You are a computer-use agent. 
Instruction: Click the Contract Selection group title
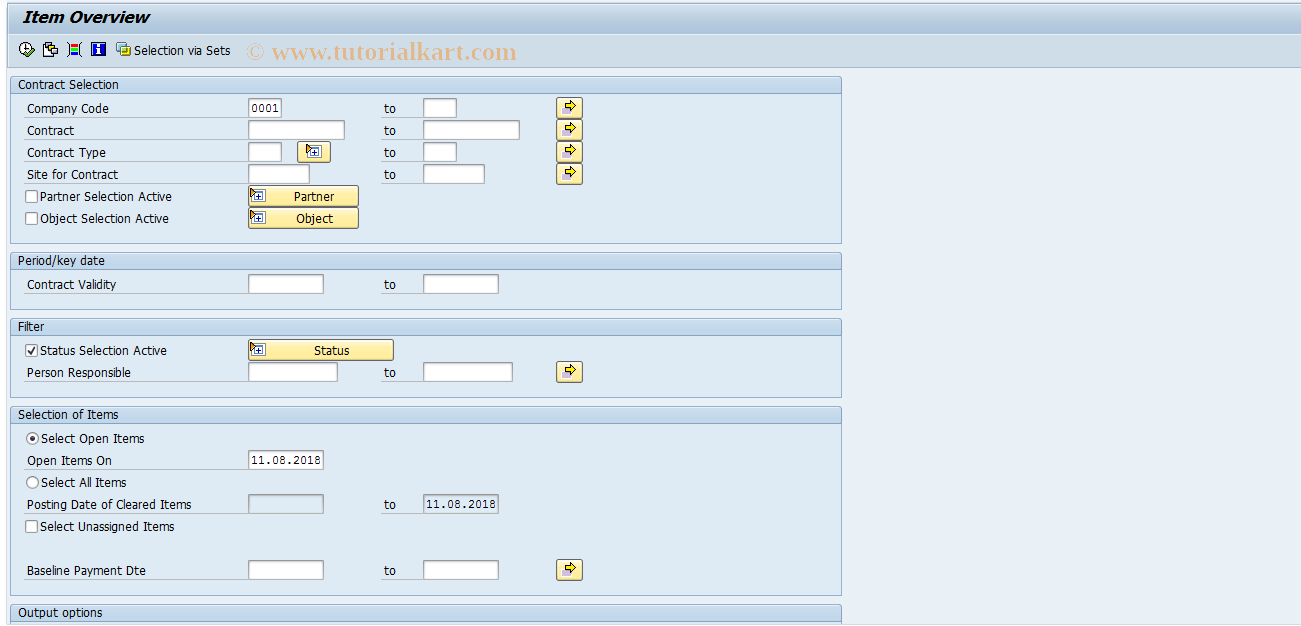pyautogui.click(x=68, y=85)
